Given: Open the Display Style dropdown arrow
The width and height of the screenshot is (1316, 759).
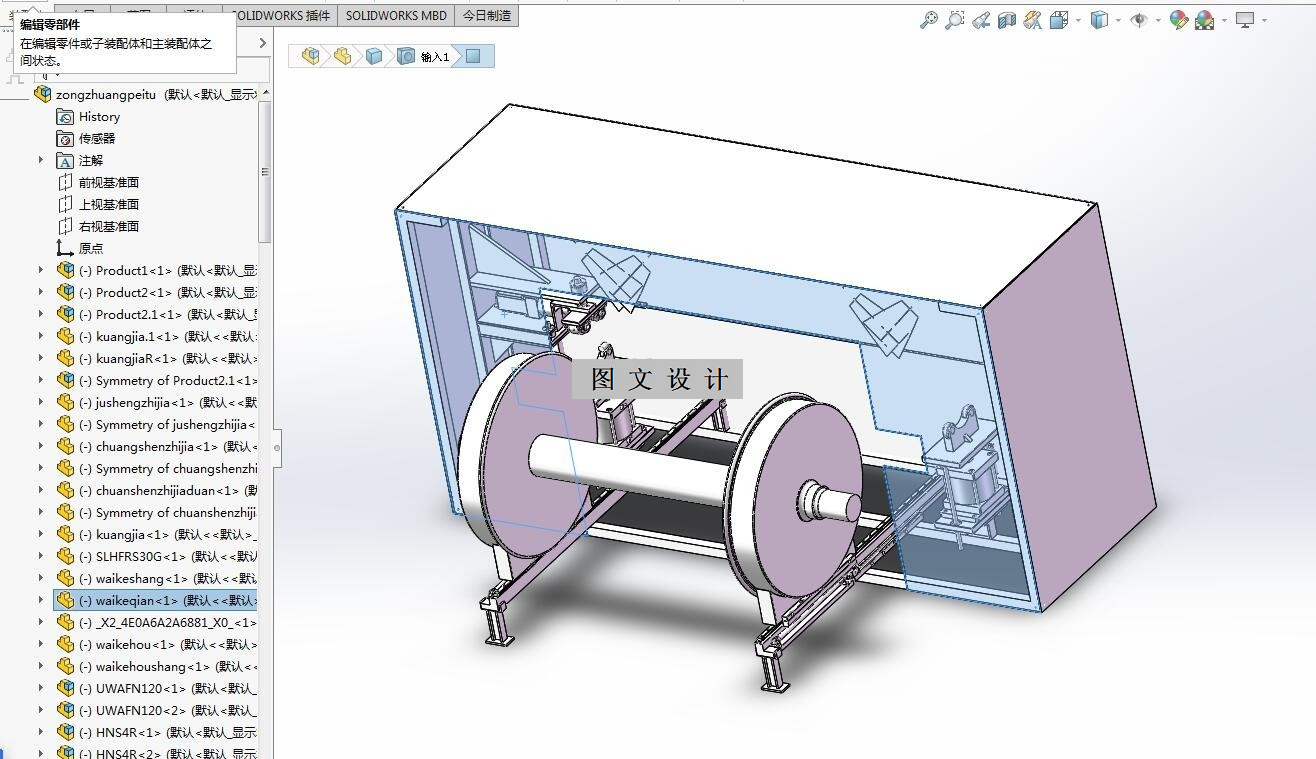Looking at the screenshot, I should coord(1118,20).
